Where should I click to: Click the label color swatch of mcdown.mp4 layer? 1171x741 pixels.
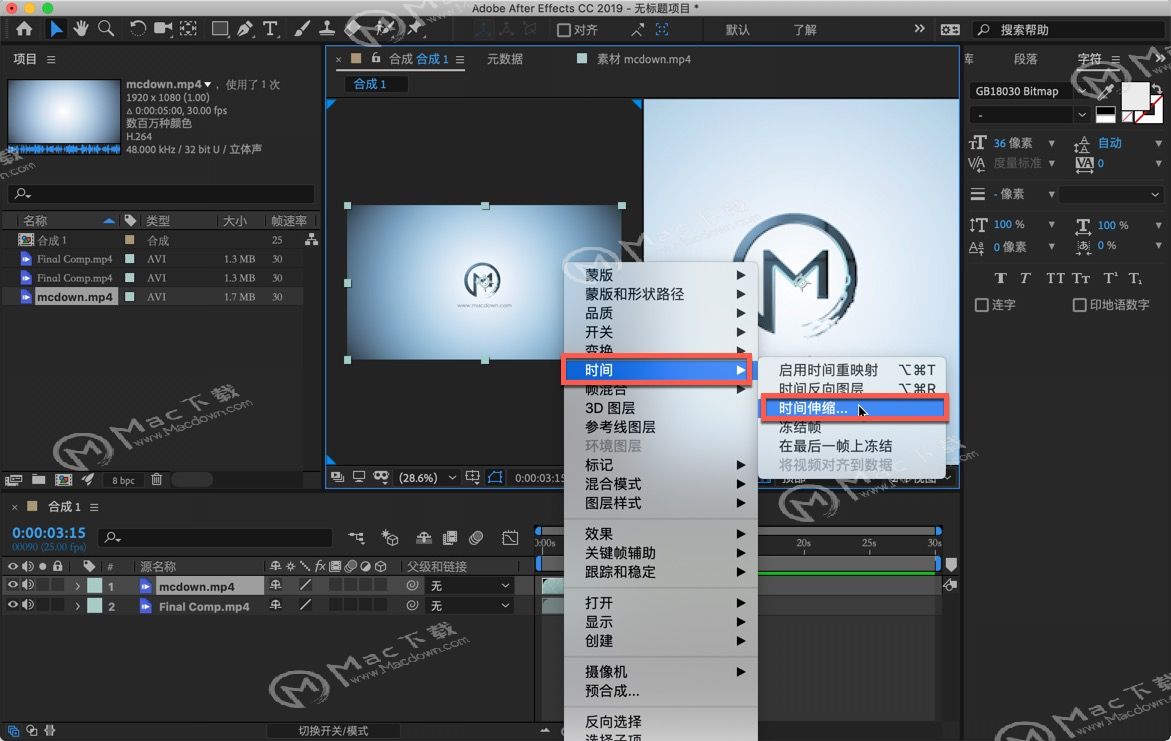pyautogui.click(x=95, y=586)
